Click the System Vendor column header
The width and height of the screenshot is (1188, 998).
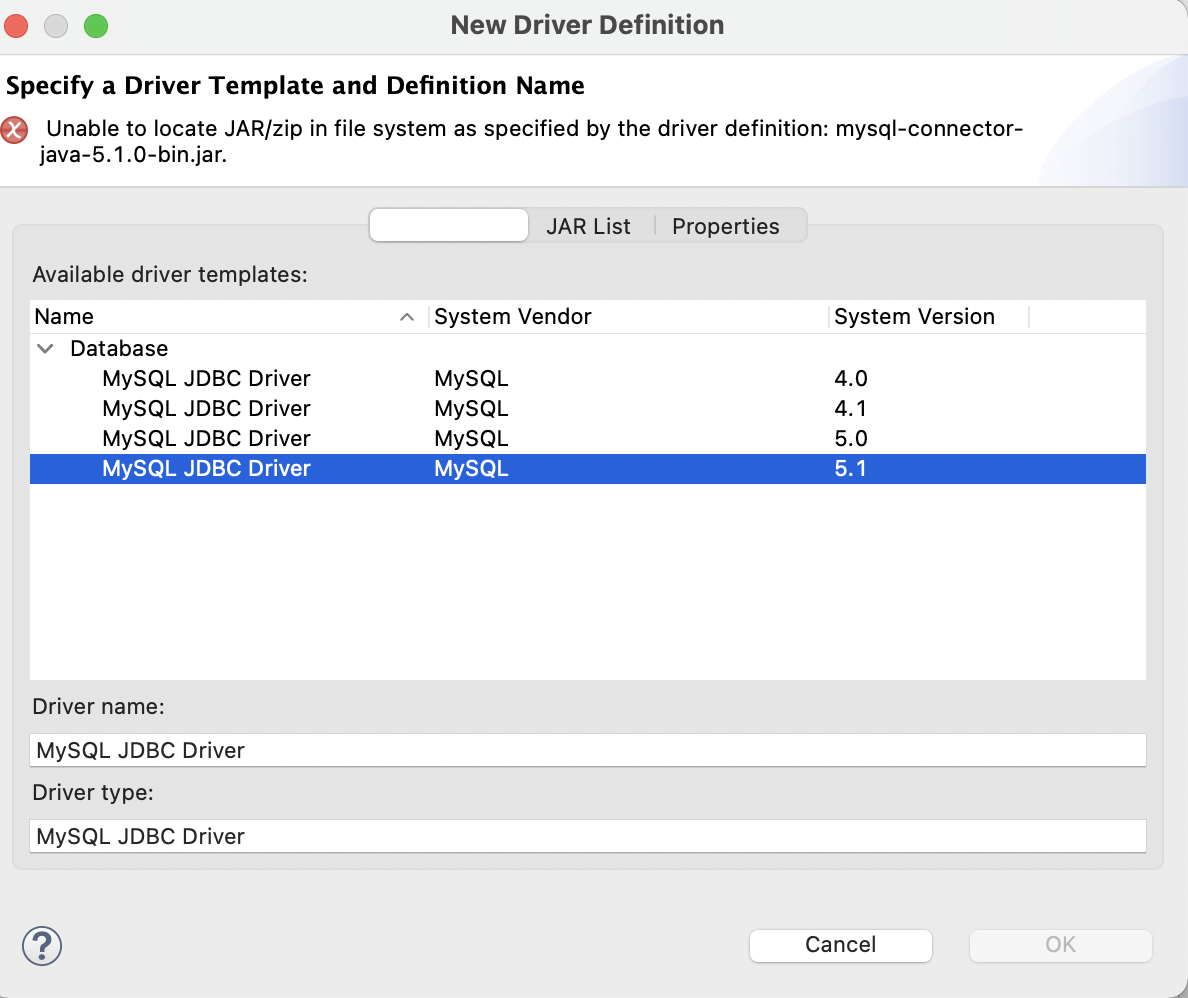point(629,317)
